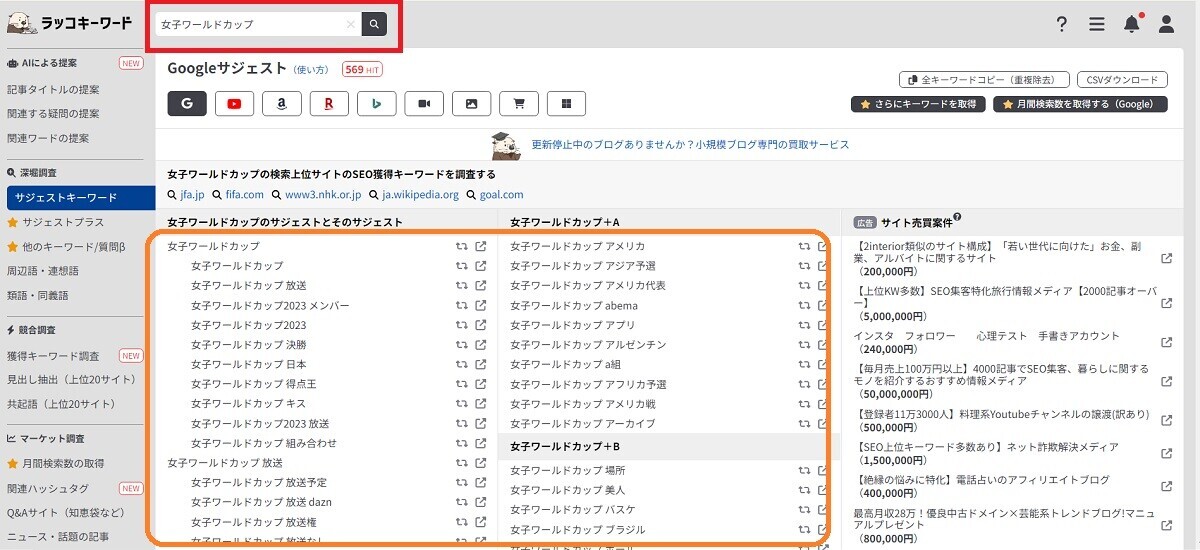This screenshot has width=1200, height=550.
Task: Open ニュース・話題の記事 in sidebar
Action: [x=57, y=537]
